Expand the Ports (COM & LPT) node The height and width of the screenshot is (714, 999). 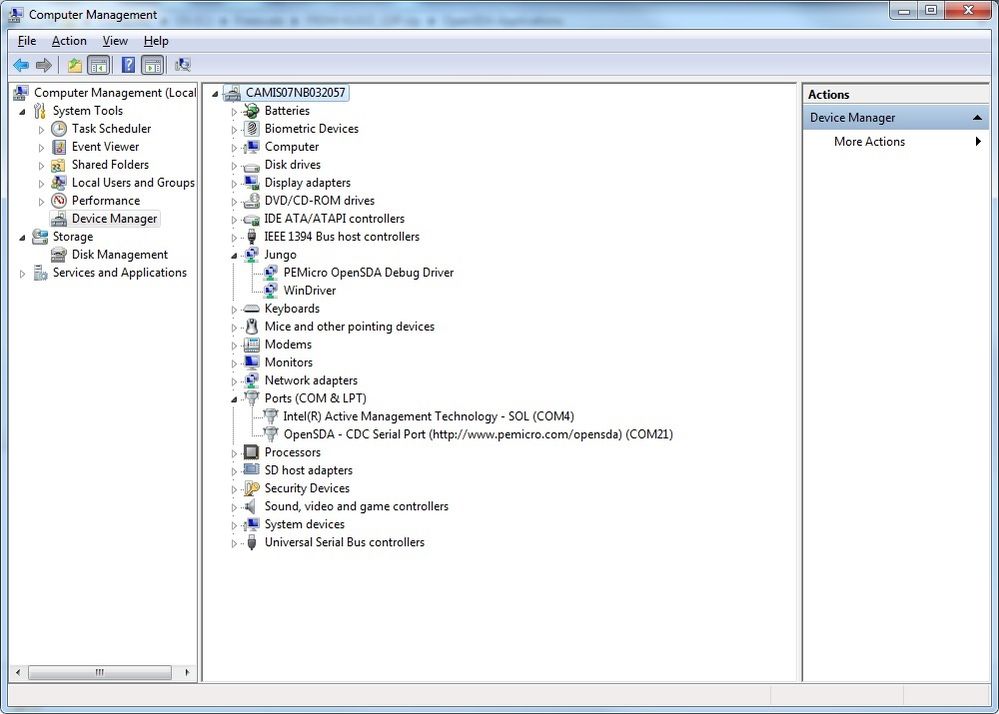click(x=234, y=398)
